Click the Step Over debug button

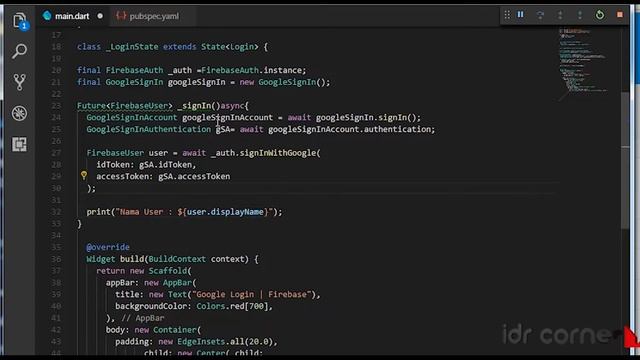[x=540, y=15]
